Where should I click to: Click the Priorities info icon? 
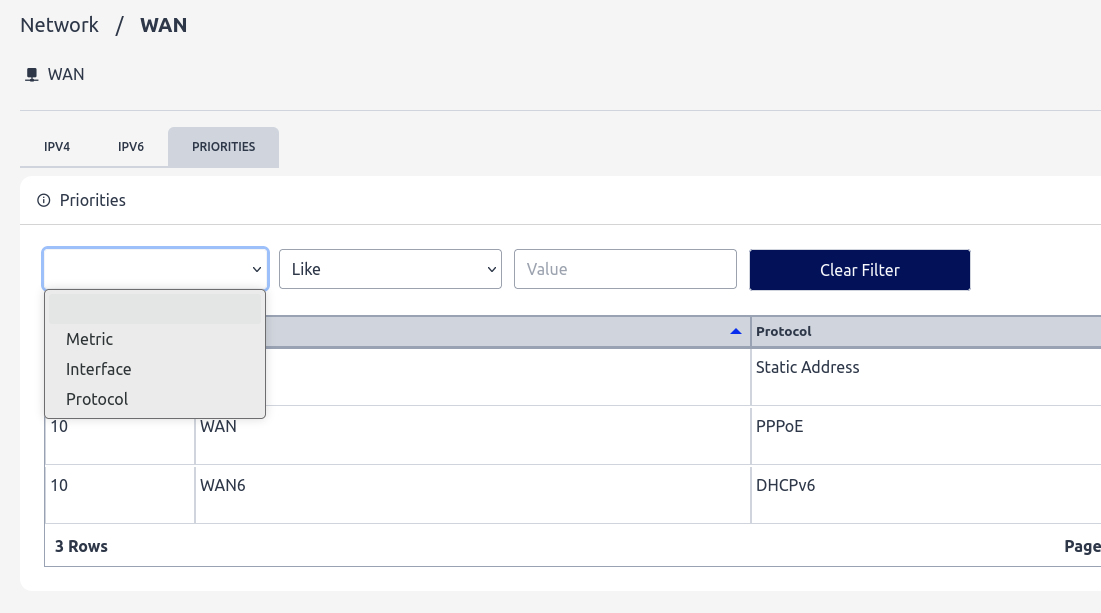tap(44, 200)
